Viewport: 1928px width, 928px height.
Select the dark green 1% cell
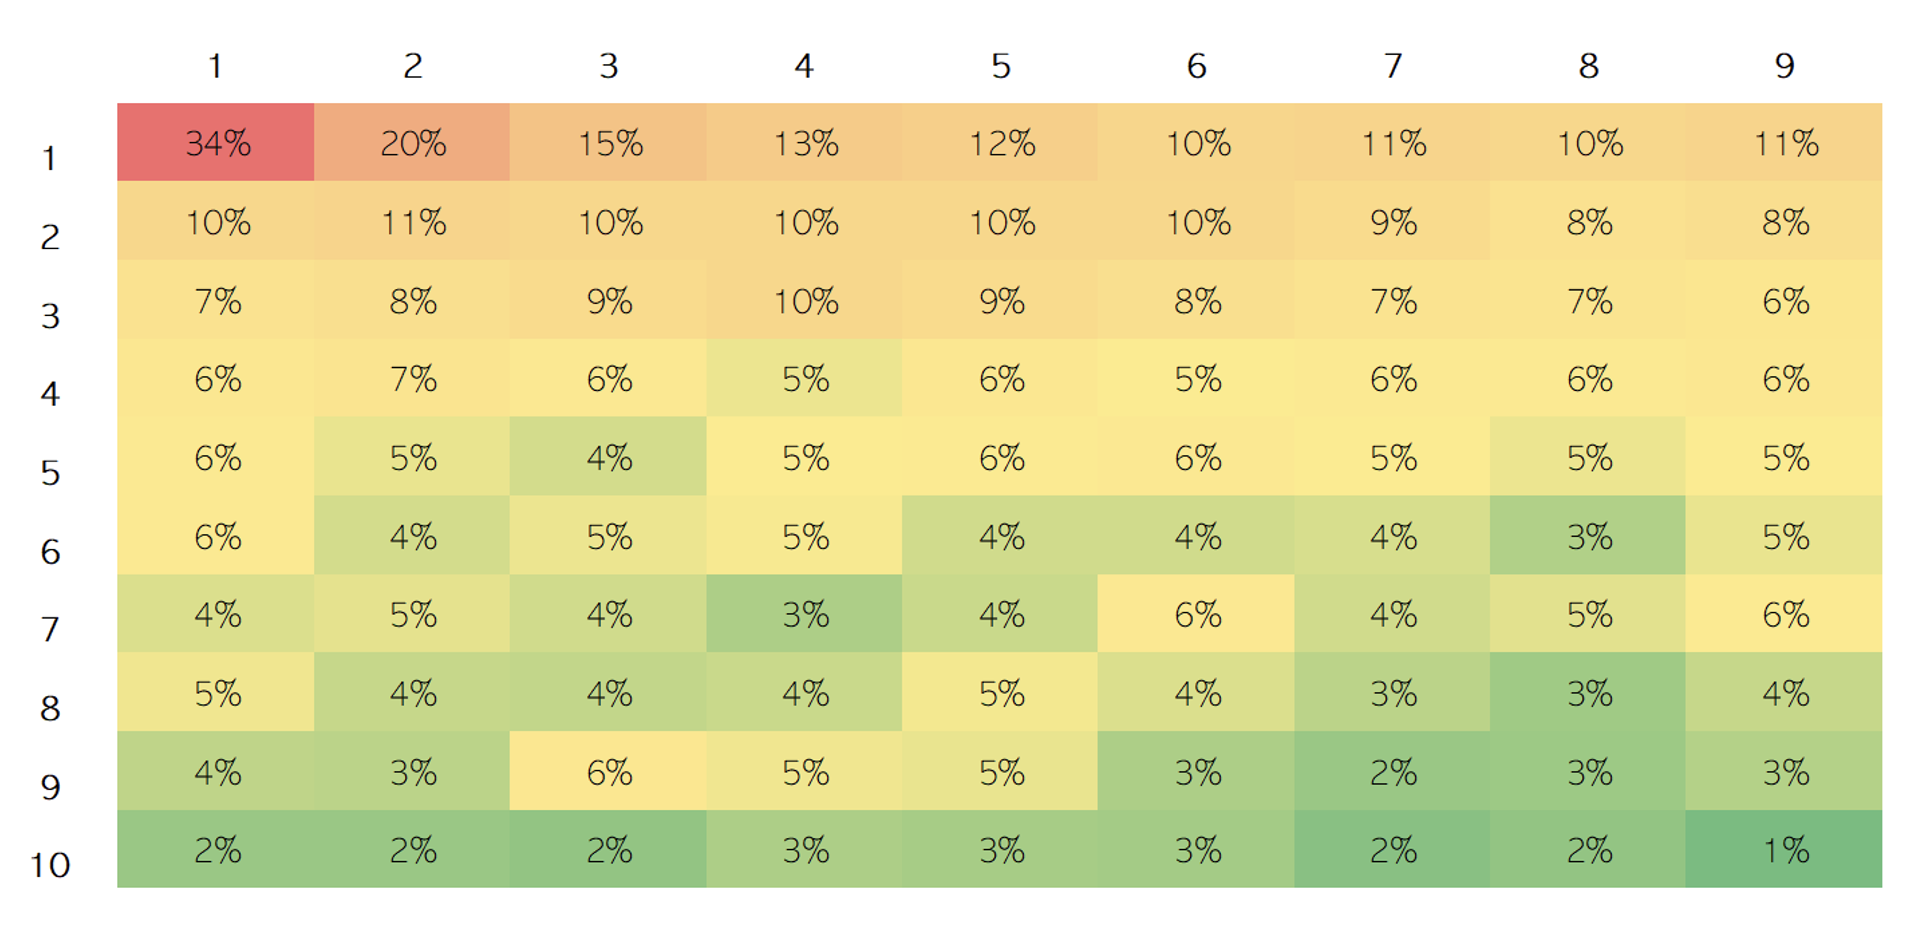tap(1784, 850)
